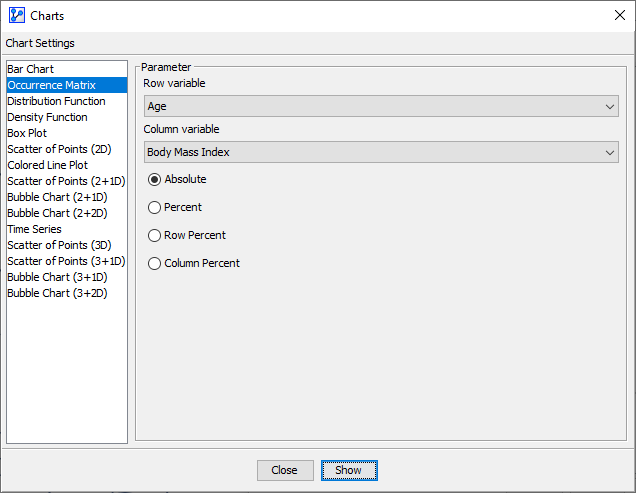Screen dimensions: 636x493
Task: Select Bubble Chart (3+2D) item
Action: 57,293
